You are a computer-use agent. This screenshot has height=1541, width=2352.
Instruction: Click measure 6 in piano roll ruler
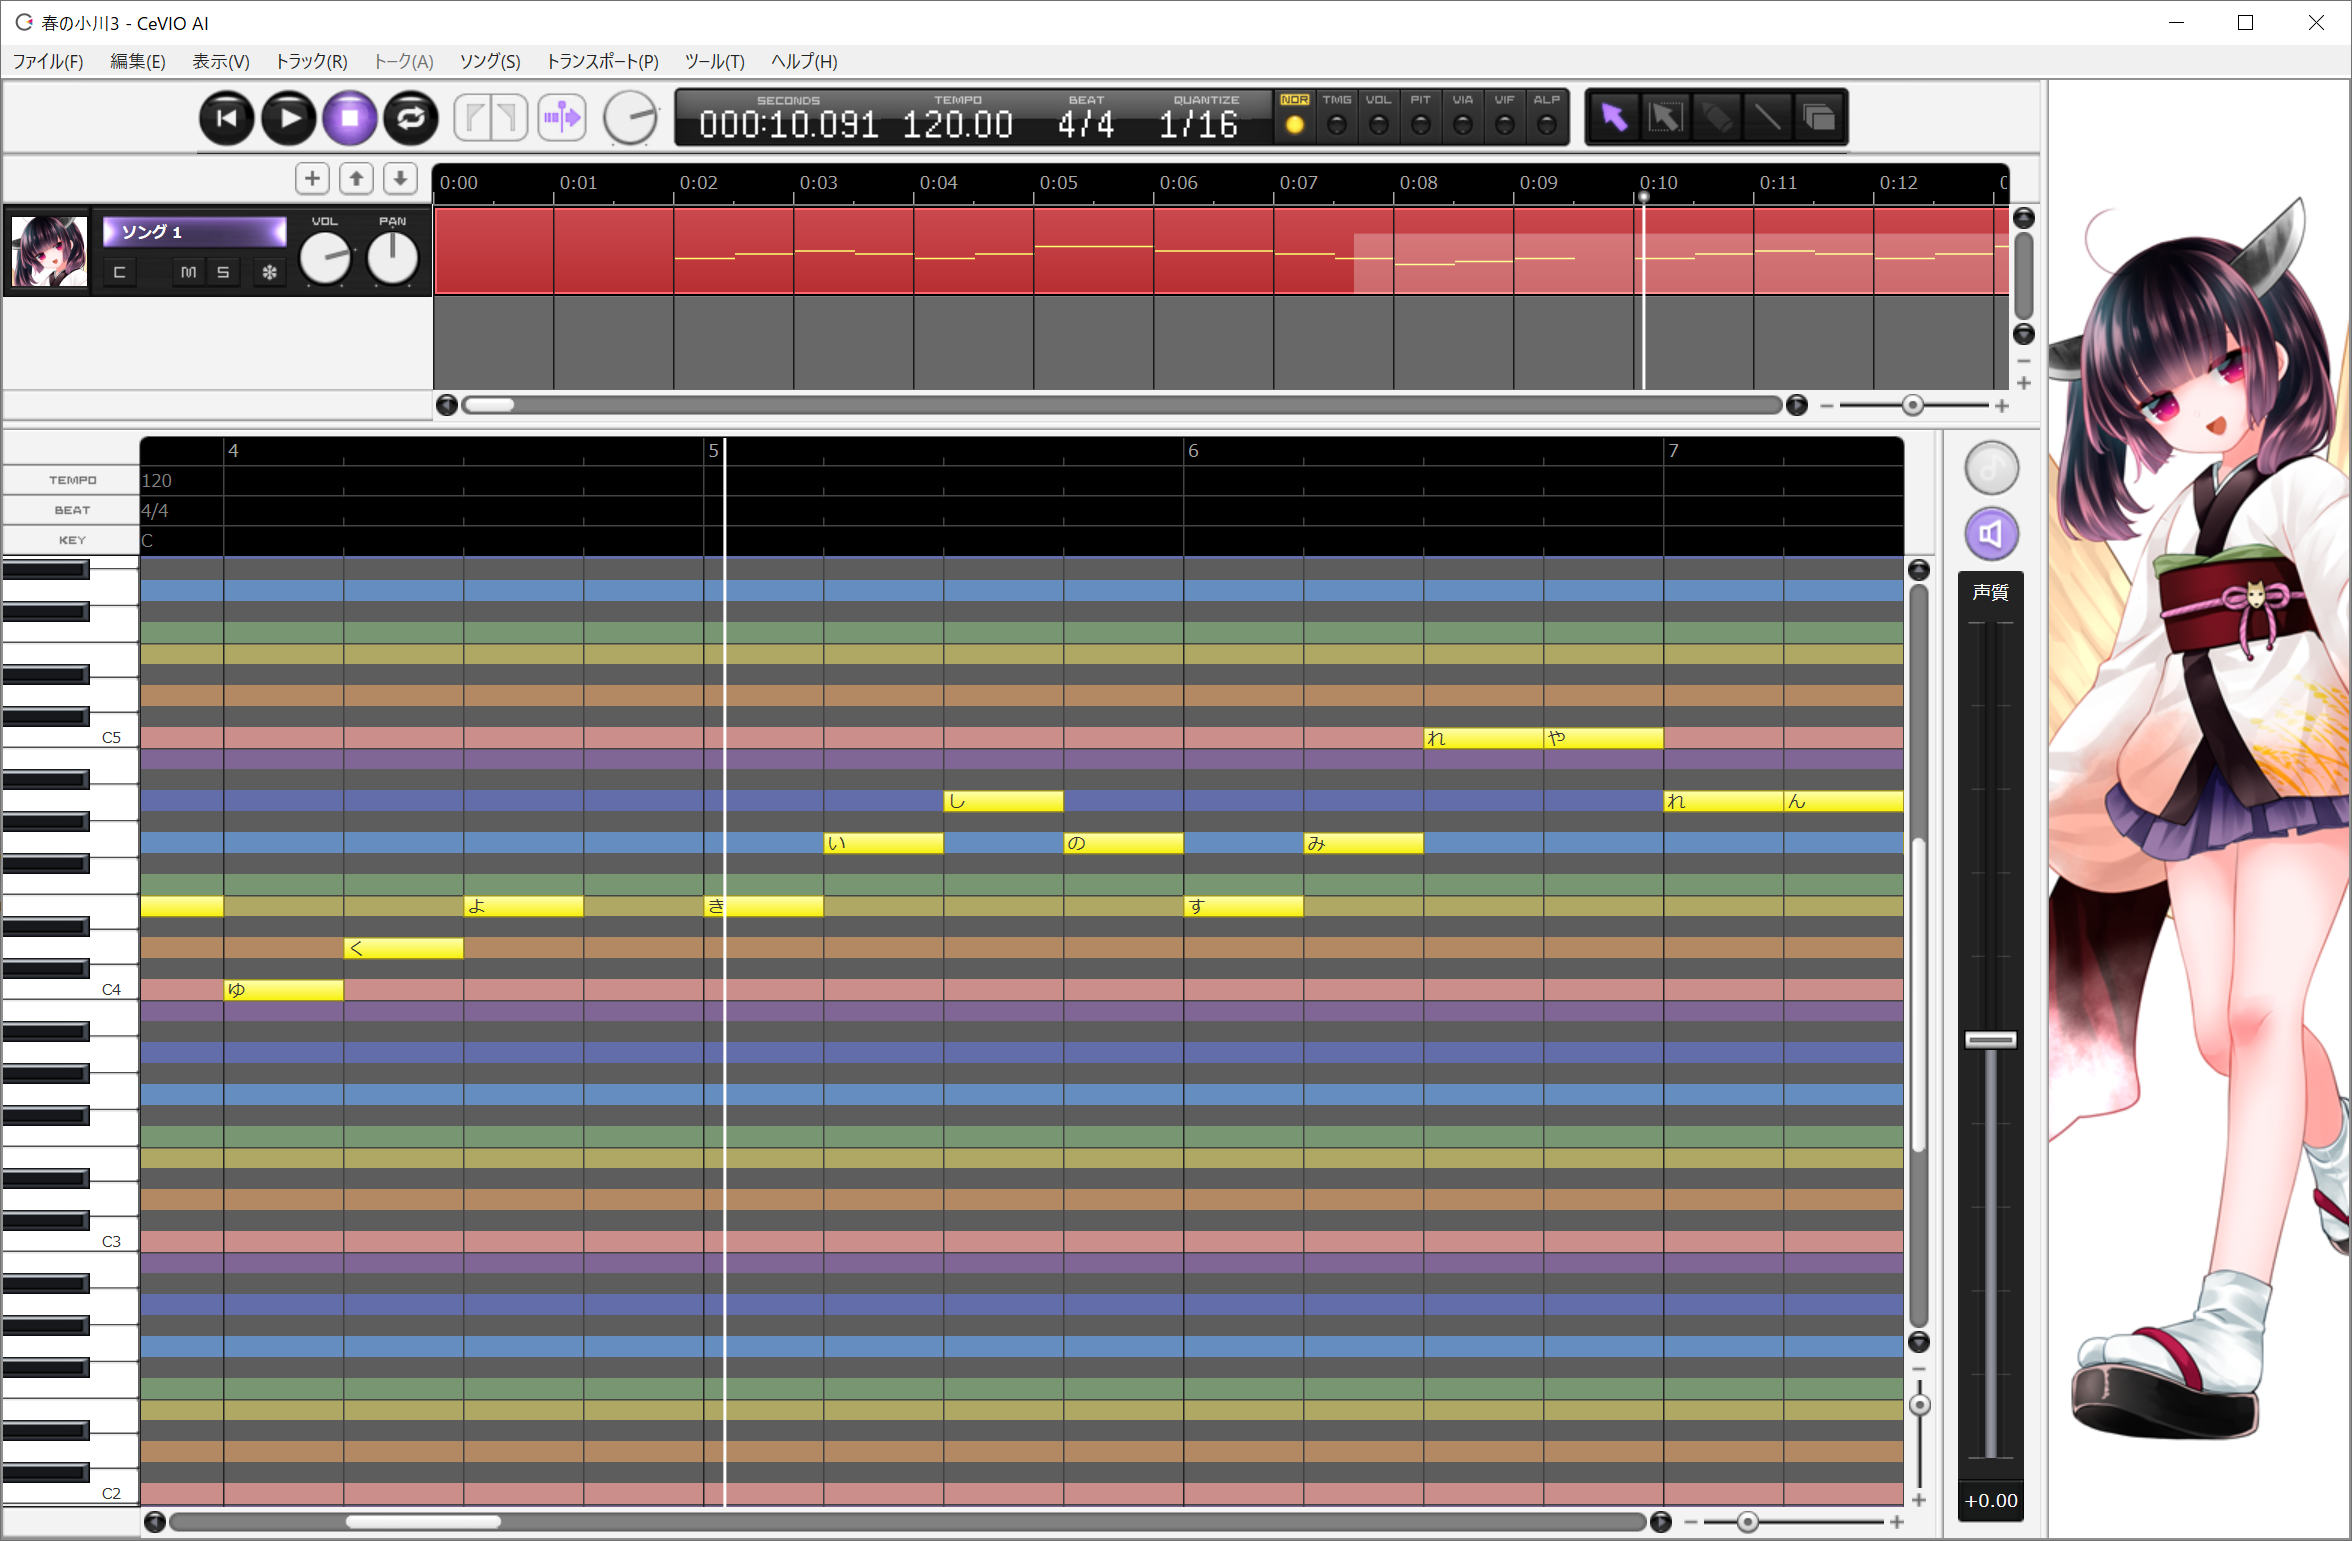pos(1193,451)
